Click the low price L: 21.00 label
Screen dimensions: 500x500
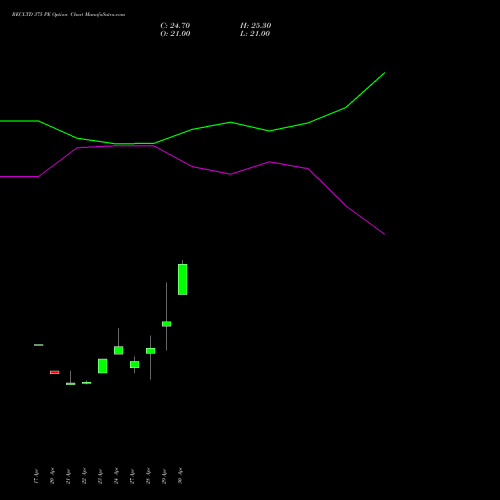click(x=255, y=34)
